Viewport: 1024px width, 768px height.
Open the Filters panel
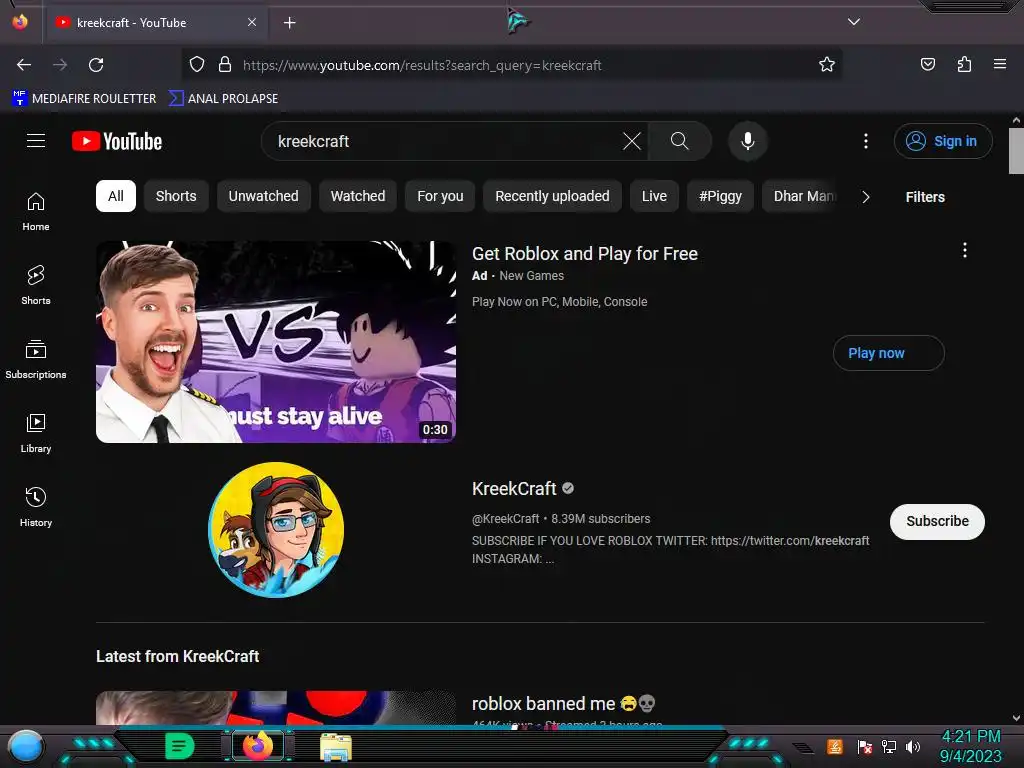click(x=925, y=197)
